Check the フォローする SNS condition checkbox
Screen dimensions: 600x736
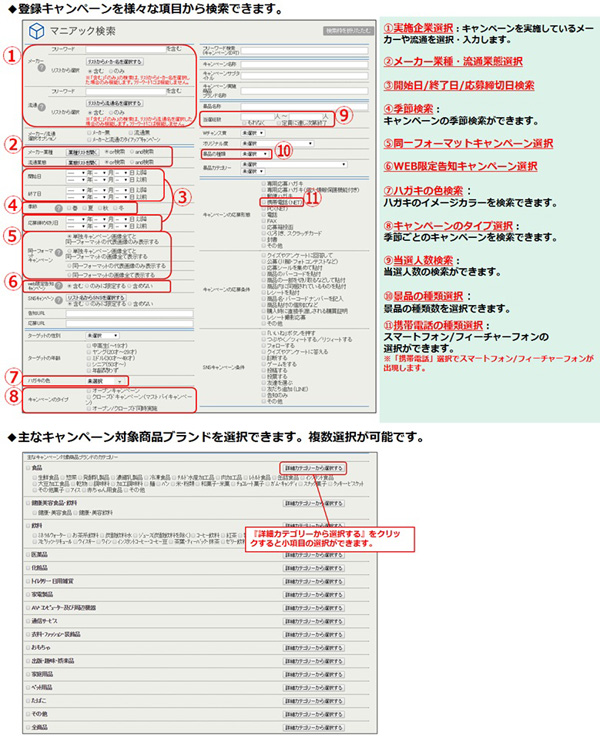[x=264, y=345]
